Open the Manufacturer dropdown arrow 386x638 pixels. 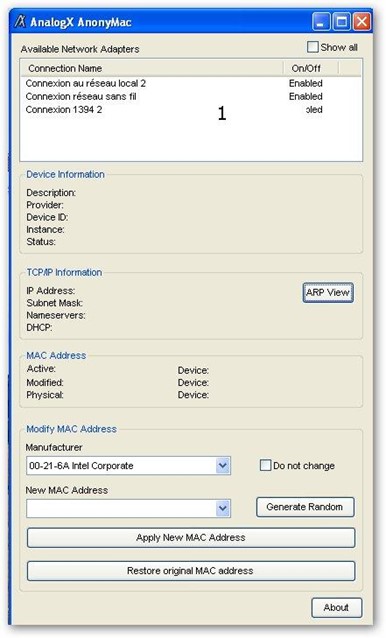pyautogui.click(x=222, y=465)
